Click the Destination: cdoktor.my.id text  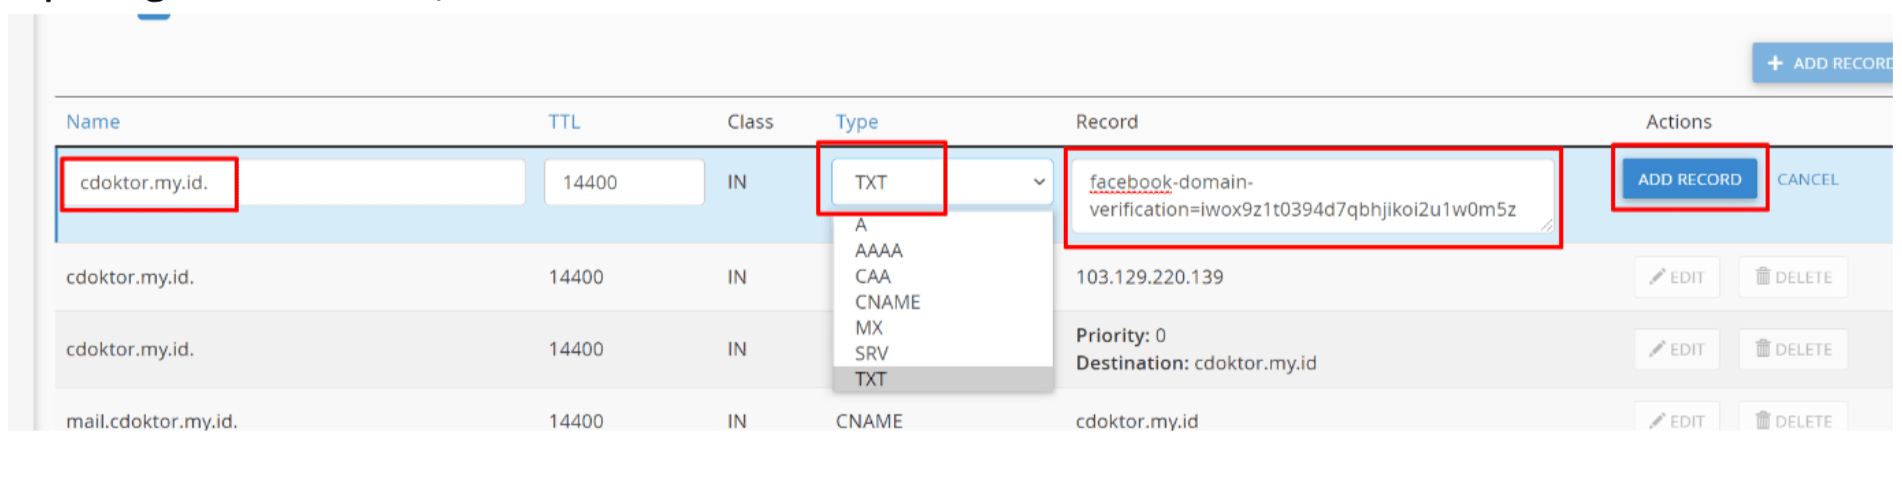click(1196, 363)
